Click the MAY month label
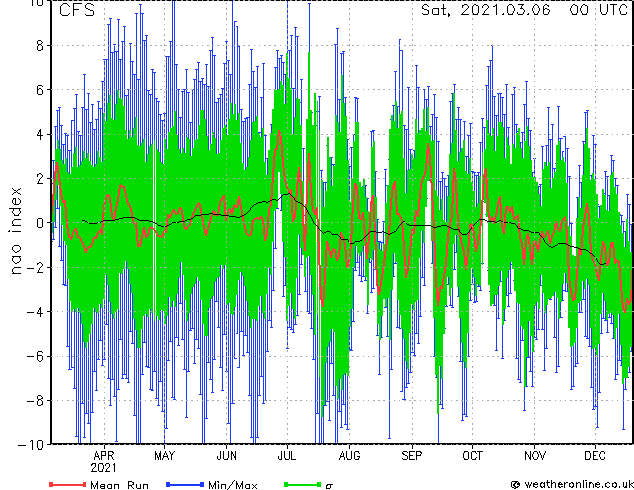634x490 pixels. click(x=165, y=456)
